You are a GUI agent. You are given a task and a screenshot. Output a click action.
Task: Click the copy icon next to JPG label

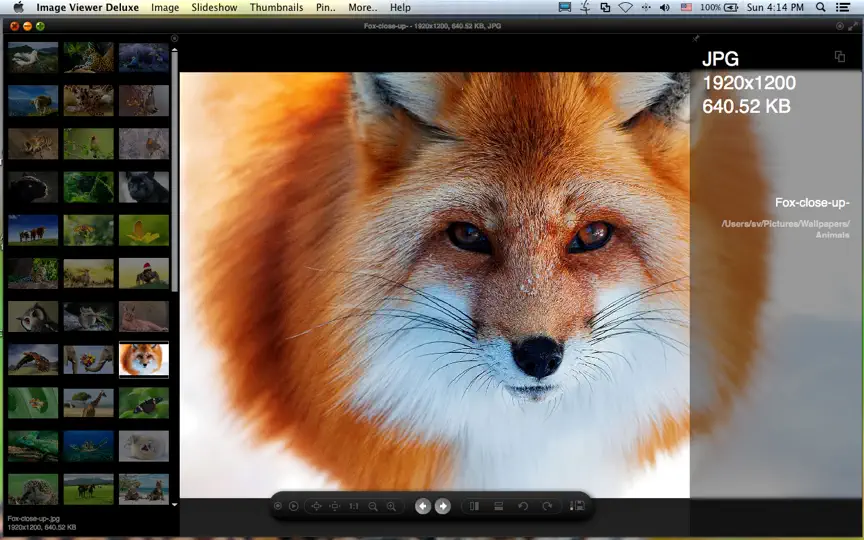pos(840,56)
